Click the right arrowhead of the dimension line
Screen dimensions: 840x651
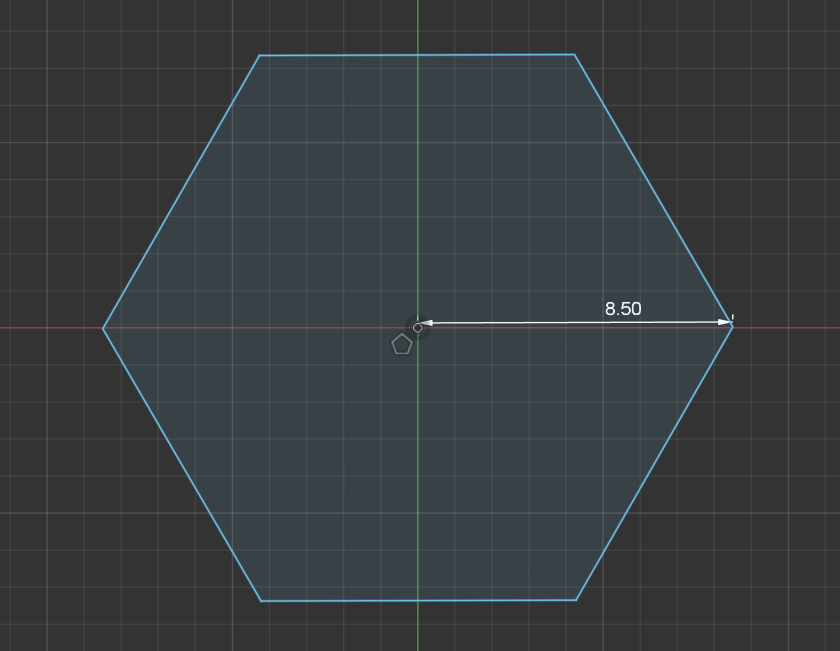725,322
